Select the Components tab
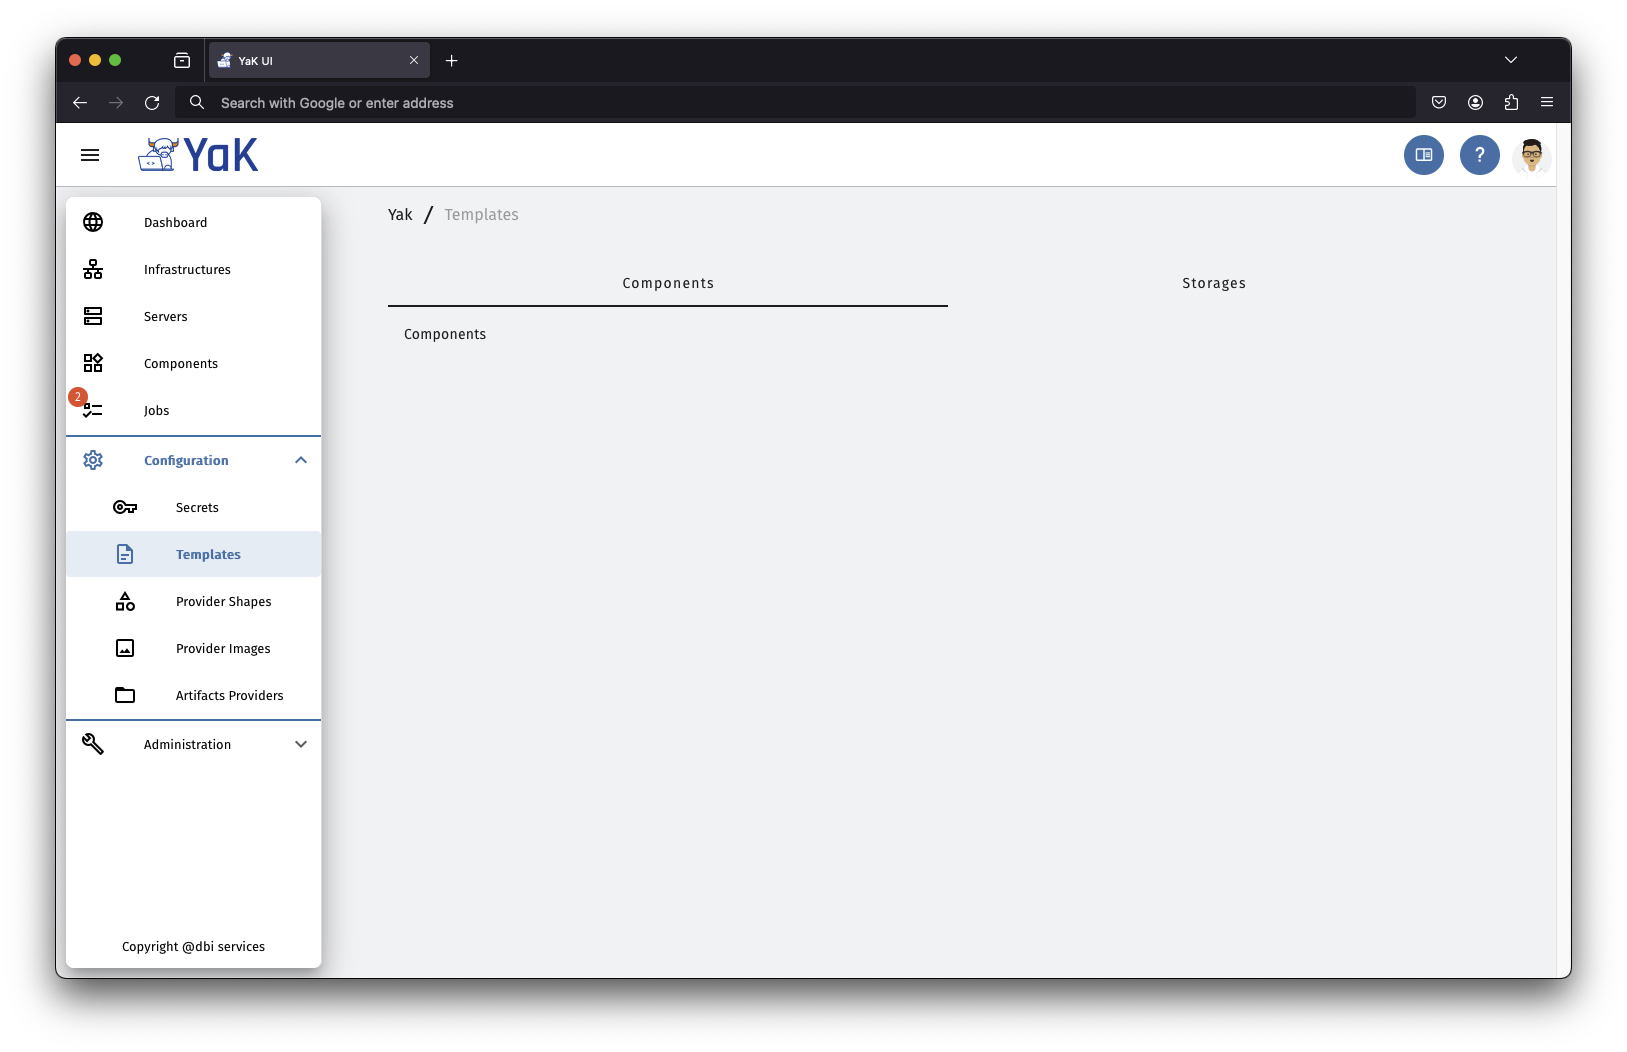The image size is (1627, 1052). point(668,283)
